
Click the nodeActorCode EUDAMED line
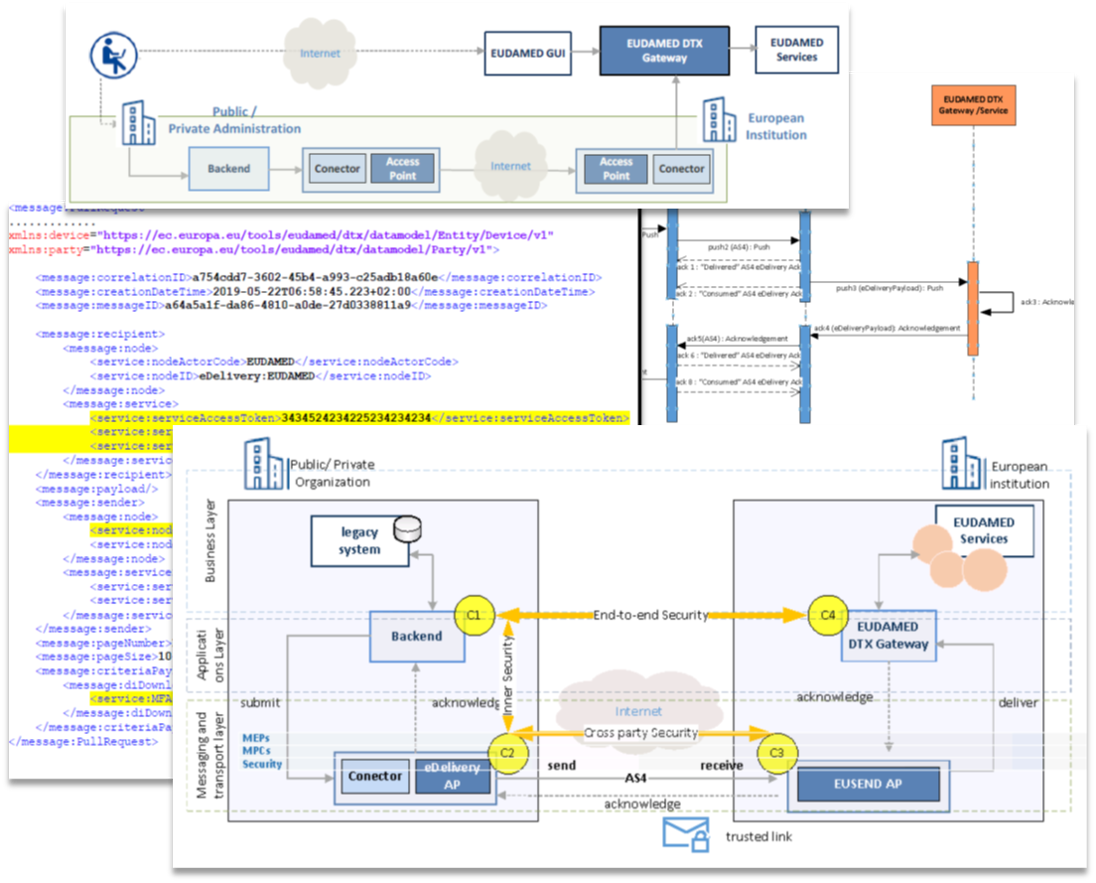pos(274,361)
